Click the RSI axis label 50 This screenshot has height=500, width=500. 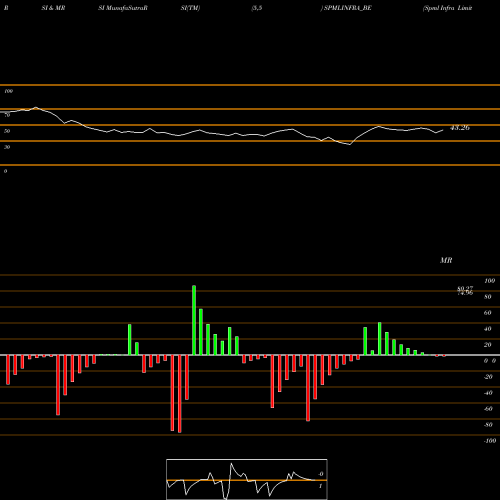click(7, 131)
